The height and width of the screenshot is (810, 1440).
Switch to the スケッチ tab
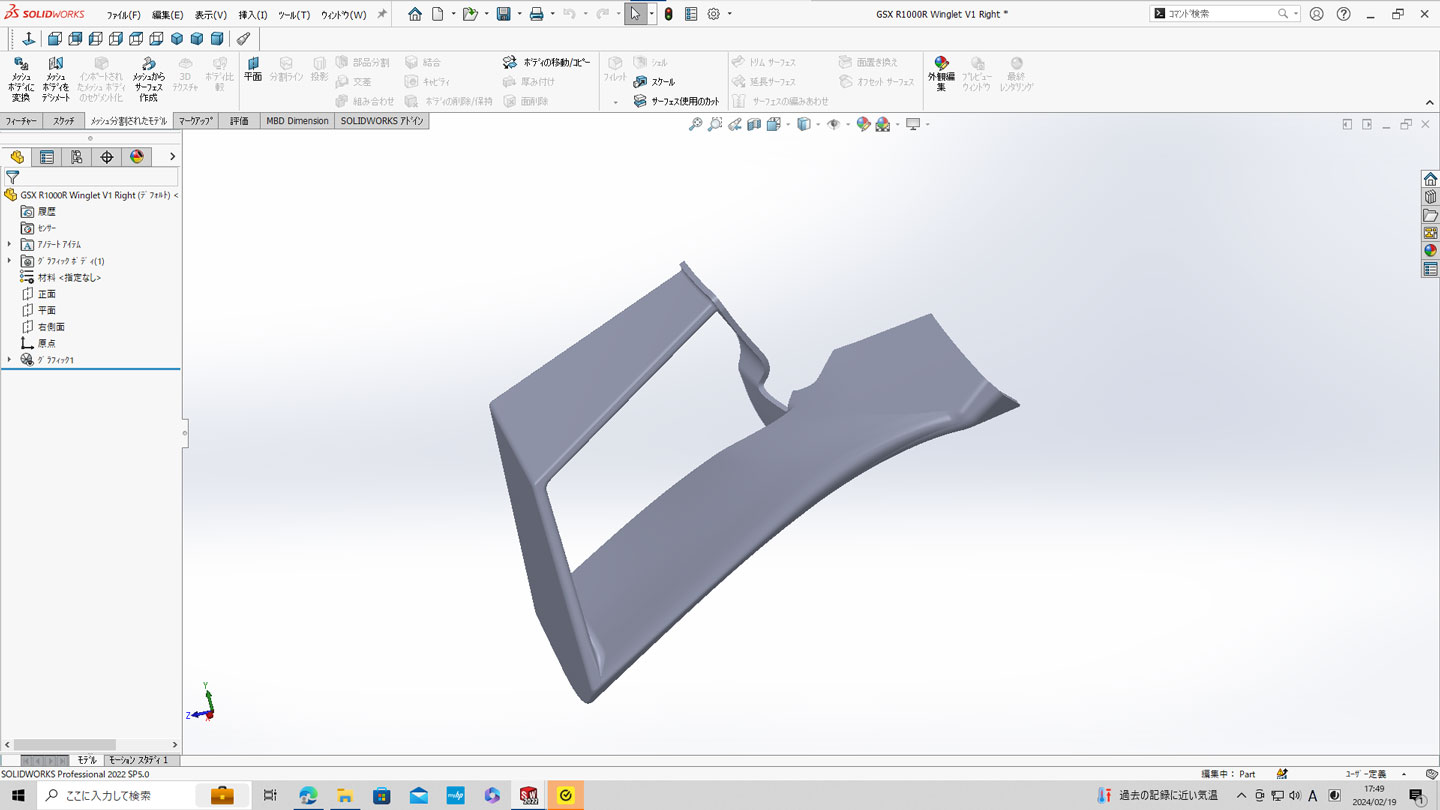[64, 121]
